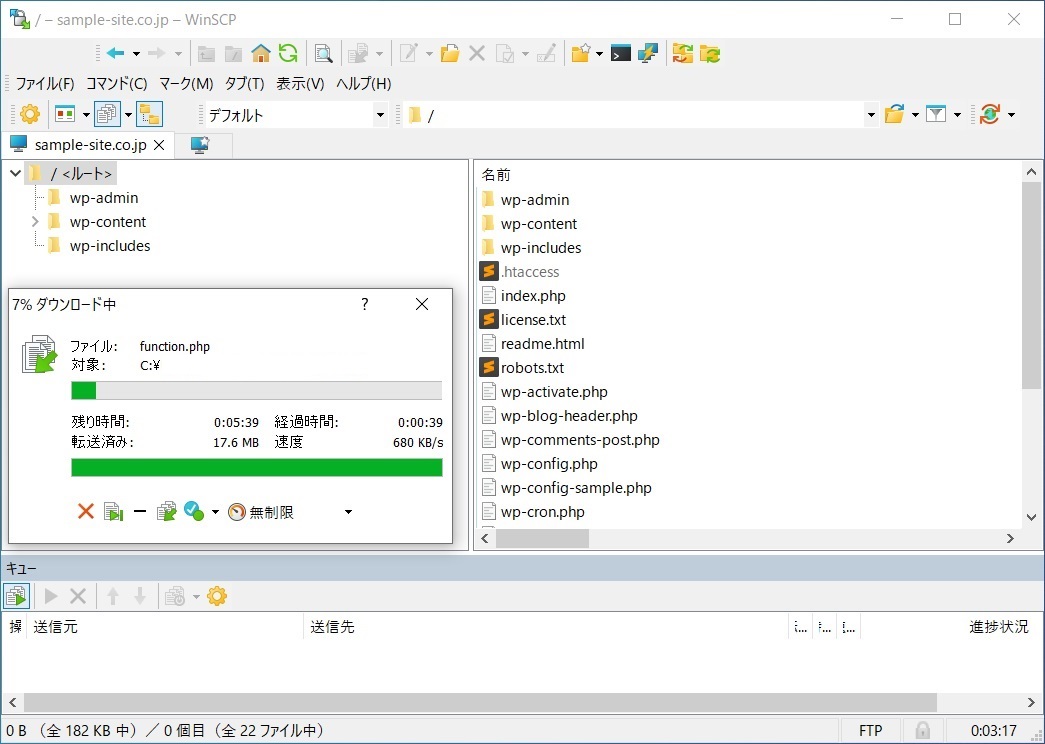This screenshot has width=1045, height=744.
Task: Select wp-admin in the folder tree
Action: click(104, 198)
